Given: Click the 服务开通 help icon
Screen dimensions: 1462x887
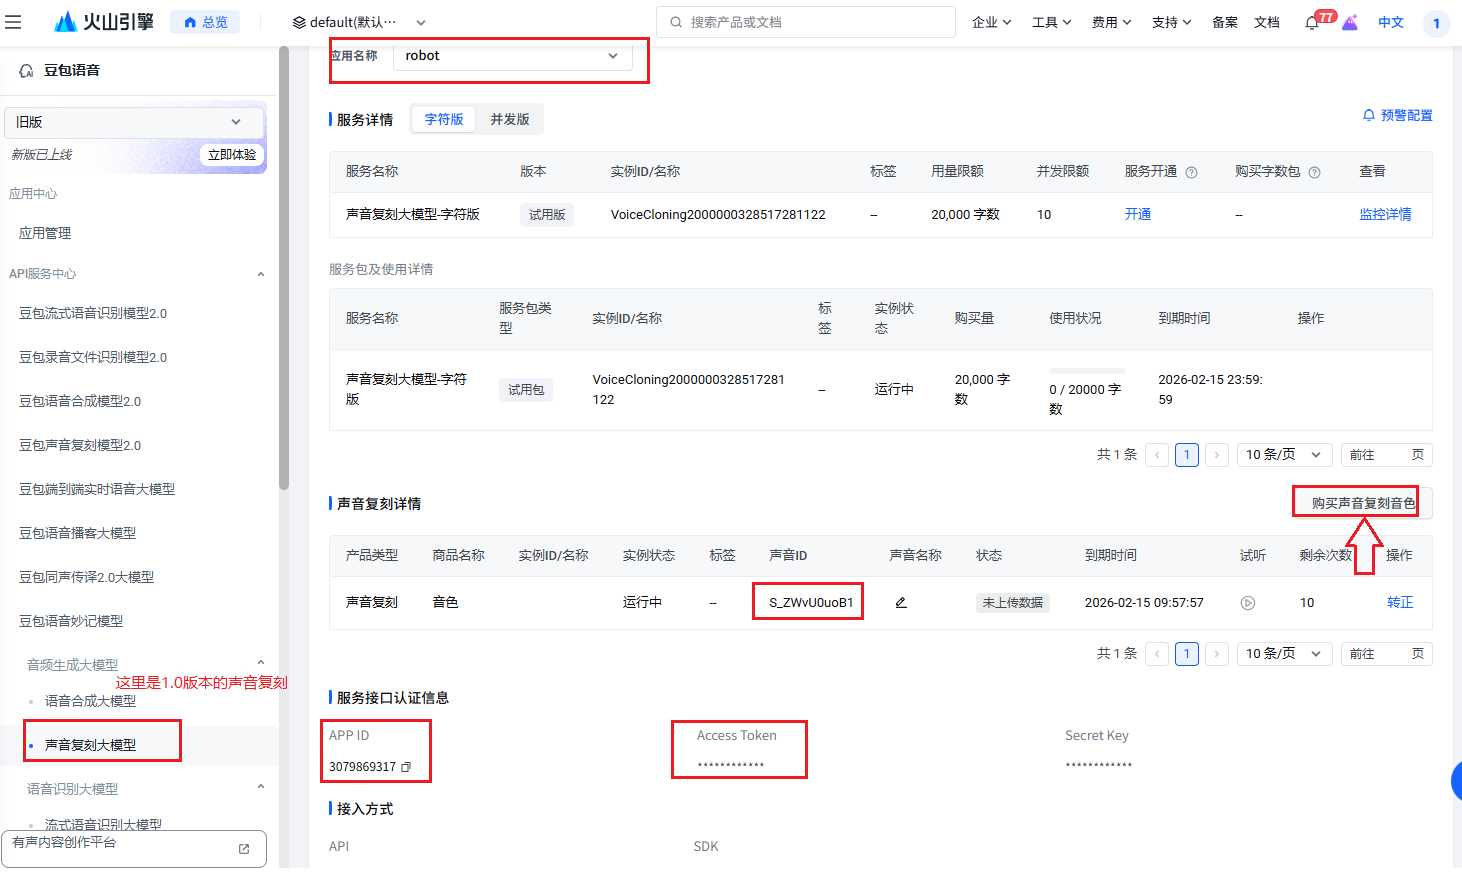Looking at the screenshot, I should click(1191, 172).
